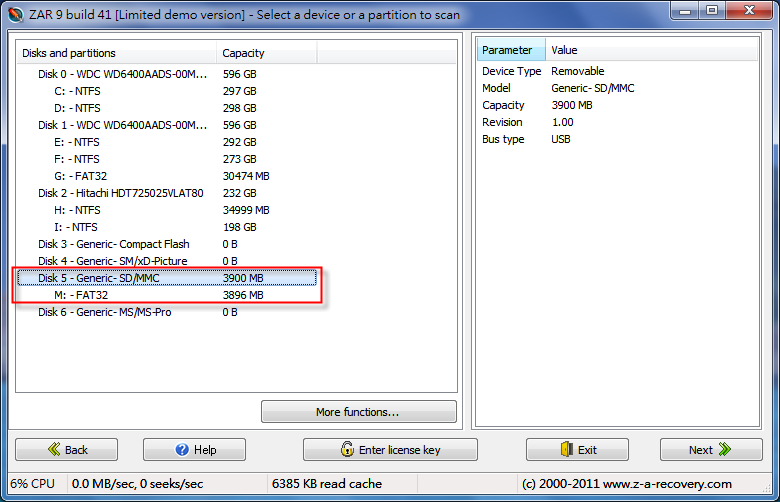Select Disk 1 - WDC WD6400AADS
Viewport: 780px width, 502px height.
coord(122,125)
